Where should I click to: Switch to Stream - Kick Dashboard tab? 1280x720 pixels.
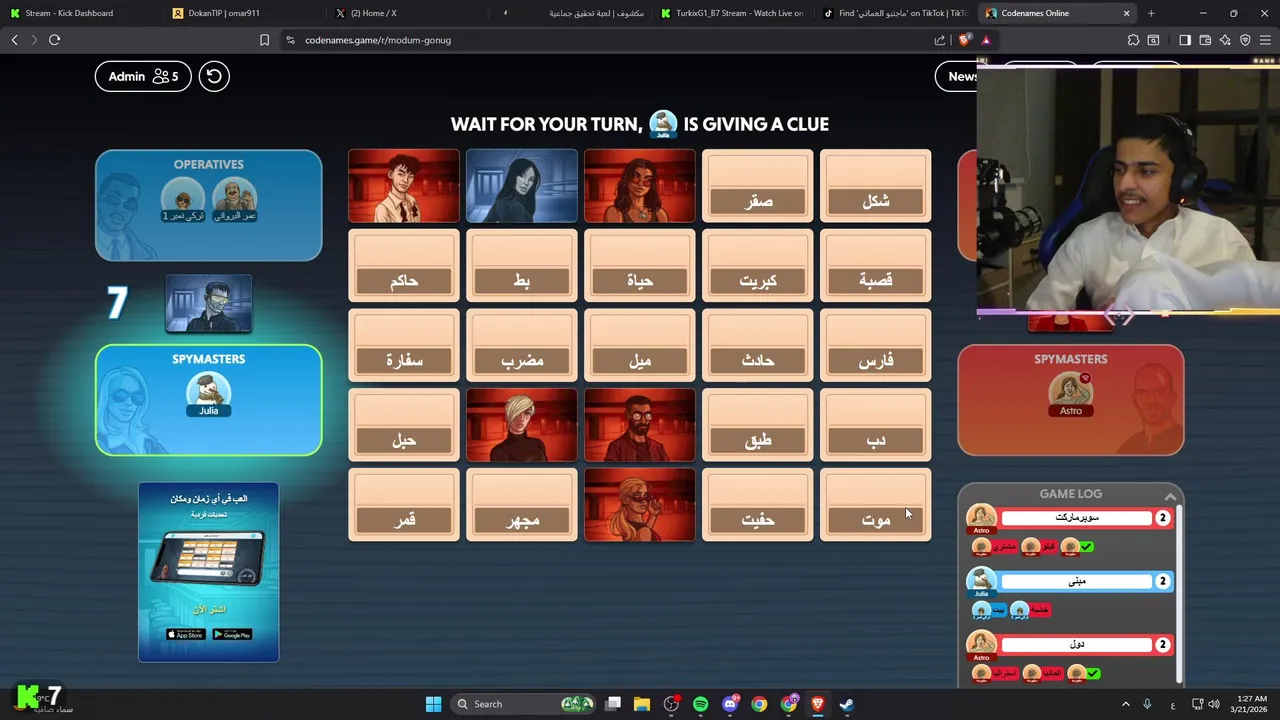pyautogui.click(x=78, y=13)
